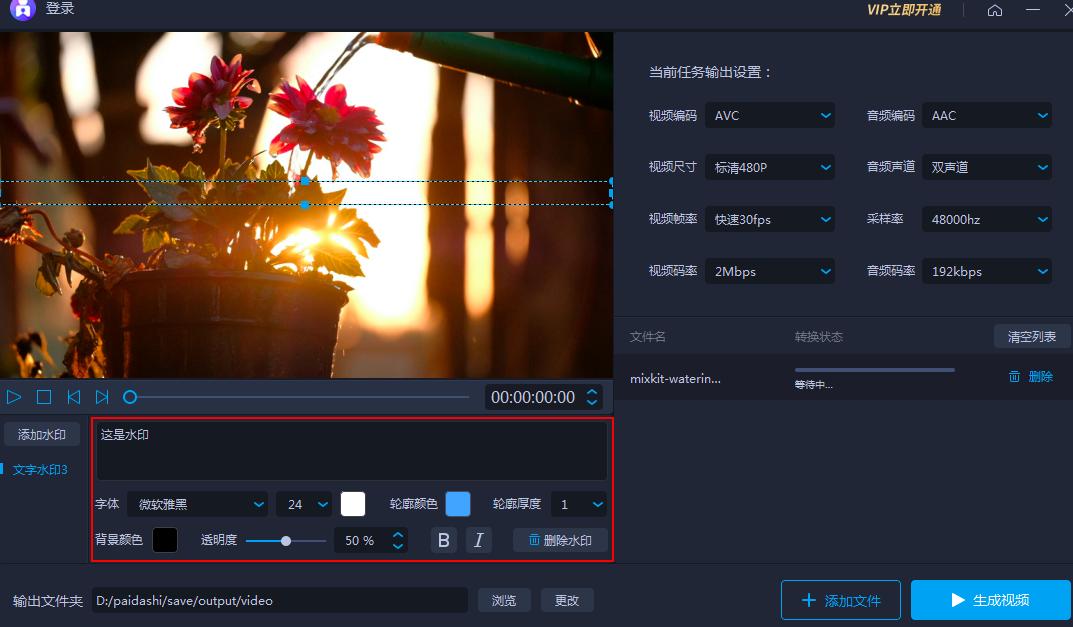Jump to the previous frame icon

(73, 397)
